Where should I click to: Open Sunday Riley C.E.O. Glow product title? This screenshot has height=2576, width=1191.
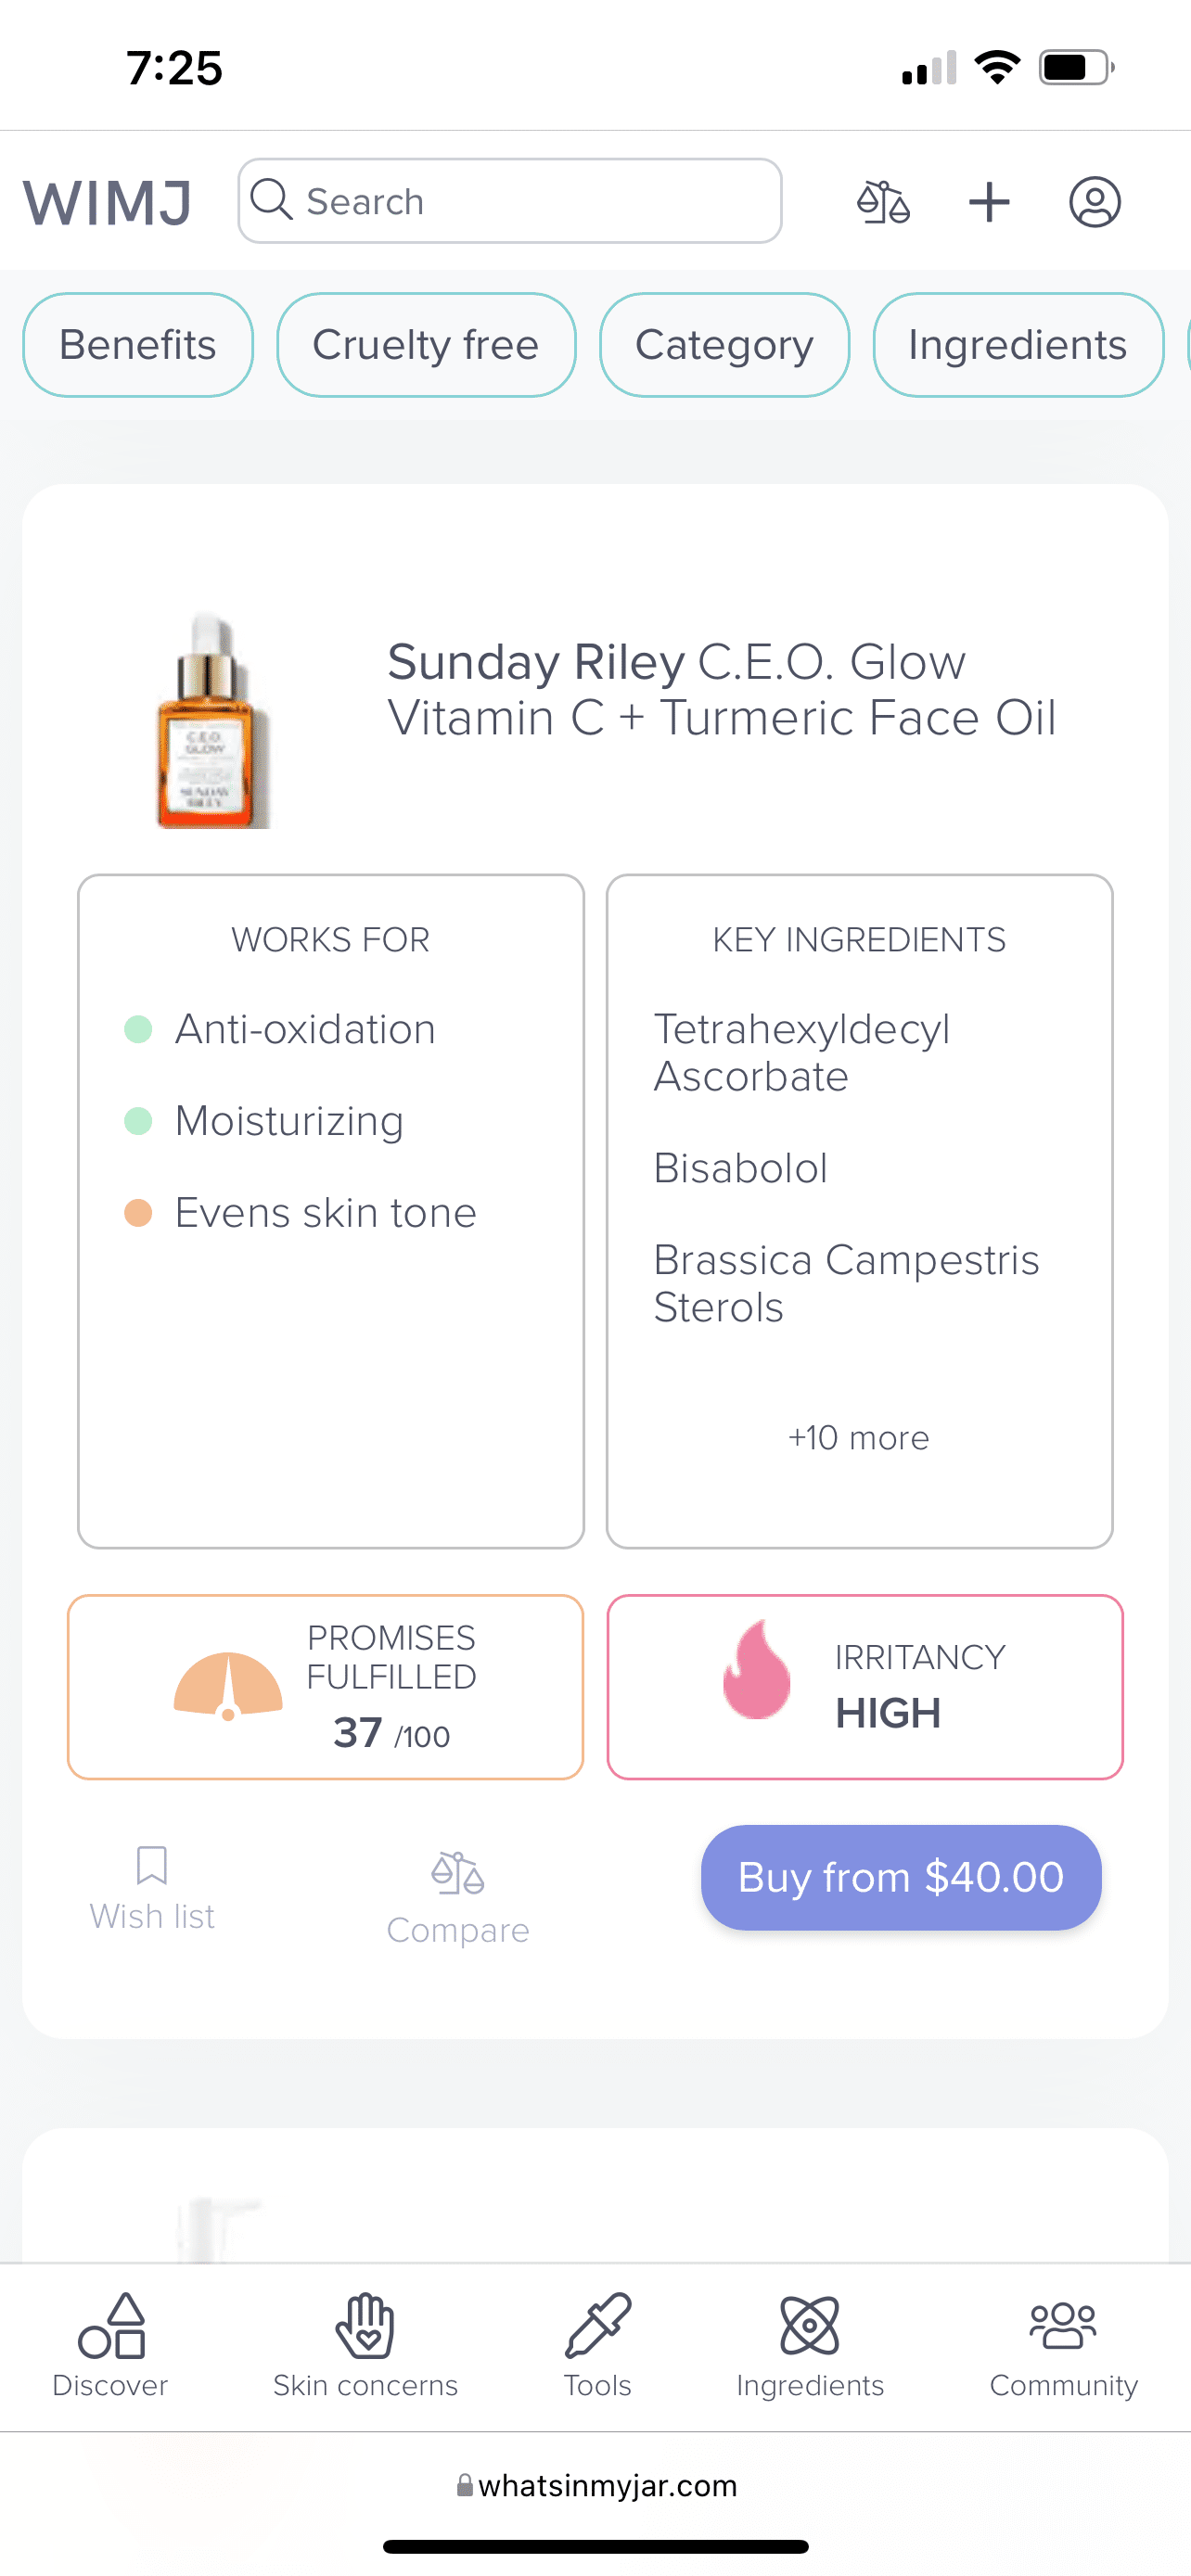(x=721, y=690)
